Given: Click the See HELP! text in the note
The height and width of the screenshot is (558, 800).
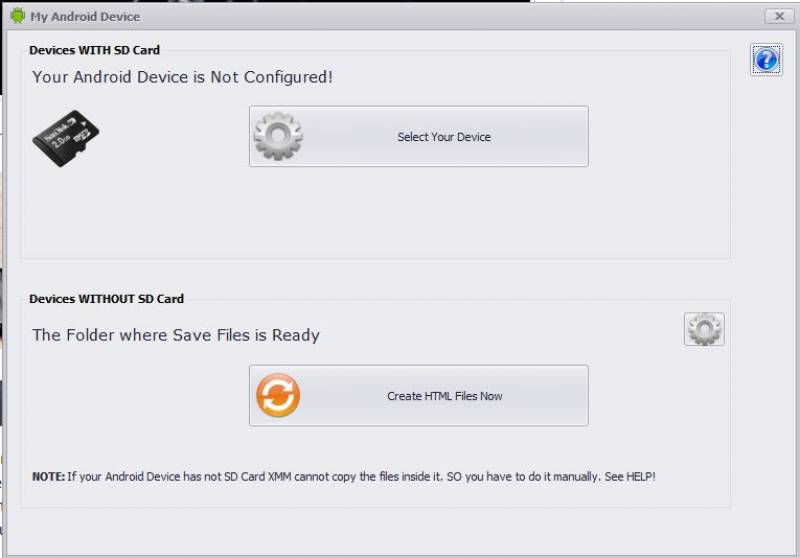Looking at the screenshot, I should pos(630,476).
